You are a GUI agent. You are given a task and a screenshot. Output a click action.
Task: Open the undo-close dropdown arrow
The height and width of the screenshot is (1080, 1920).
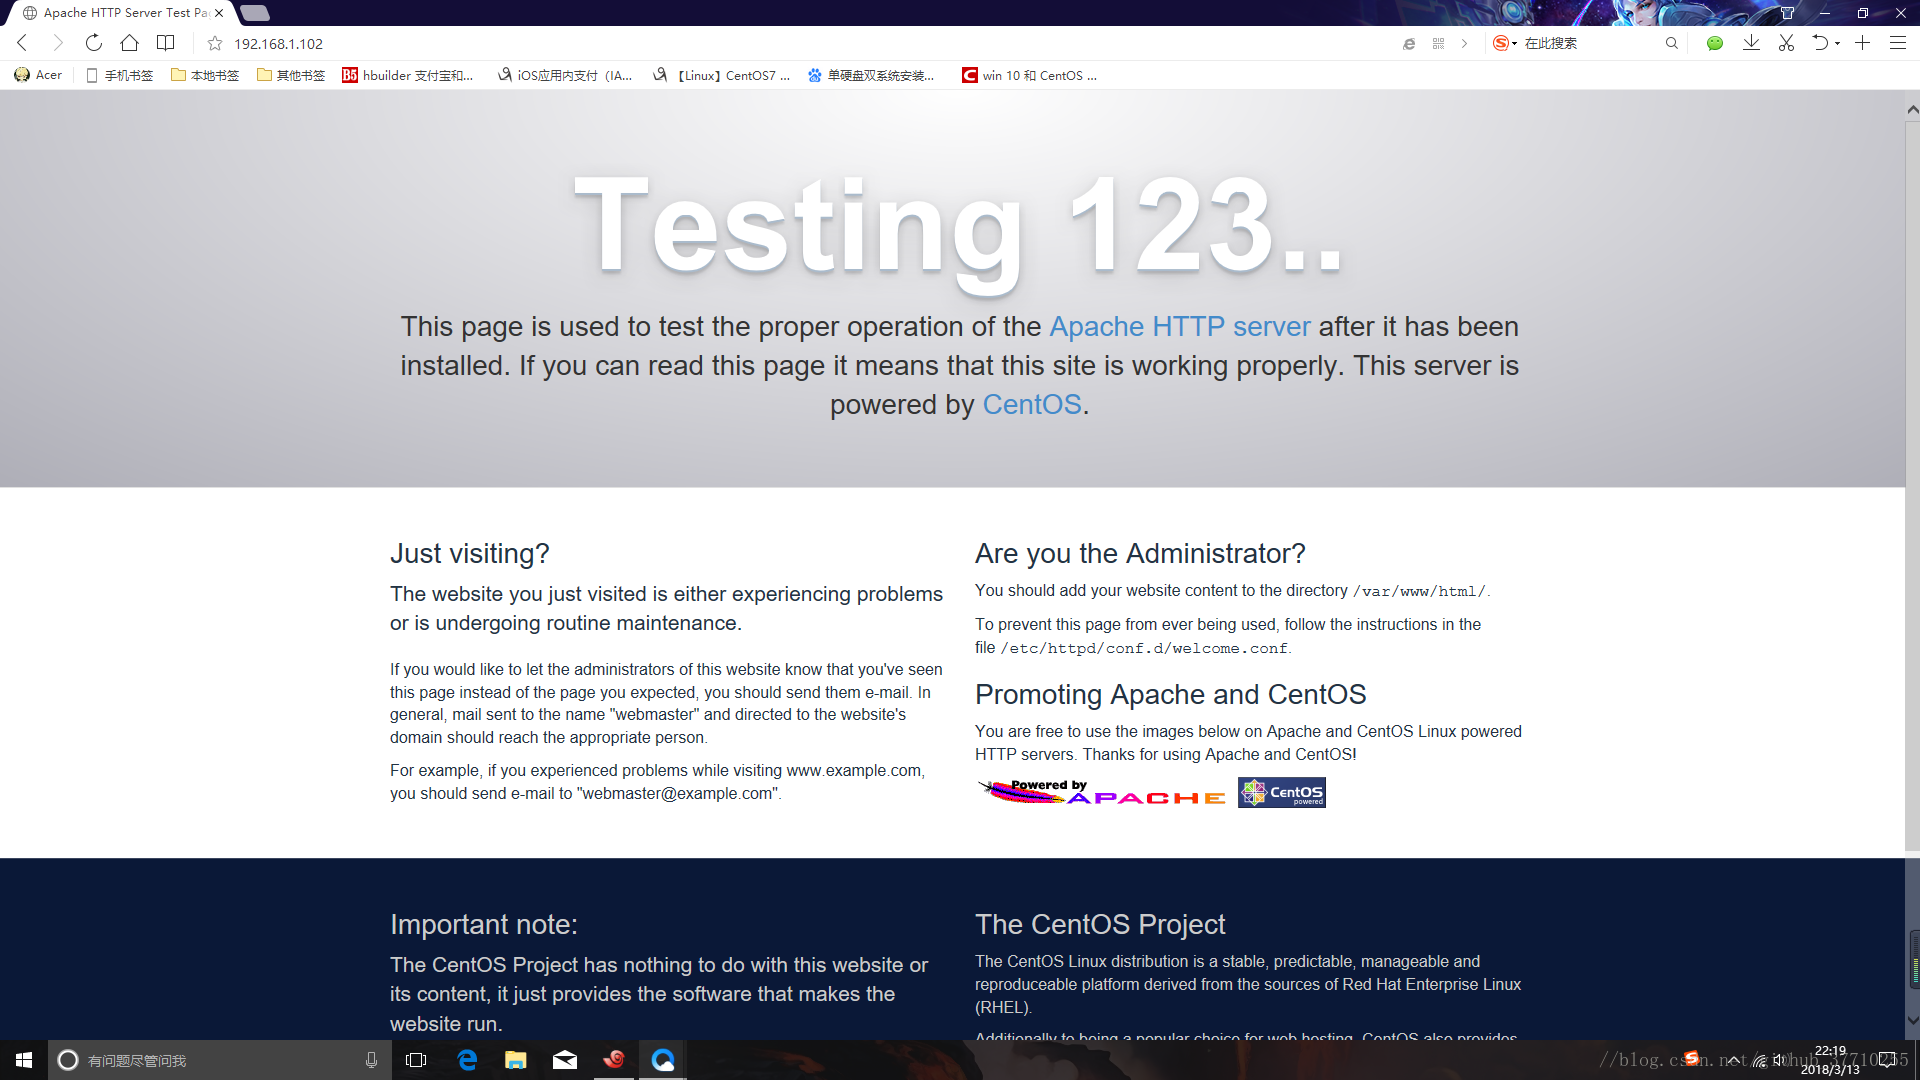(1838, 44)
